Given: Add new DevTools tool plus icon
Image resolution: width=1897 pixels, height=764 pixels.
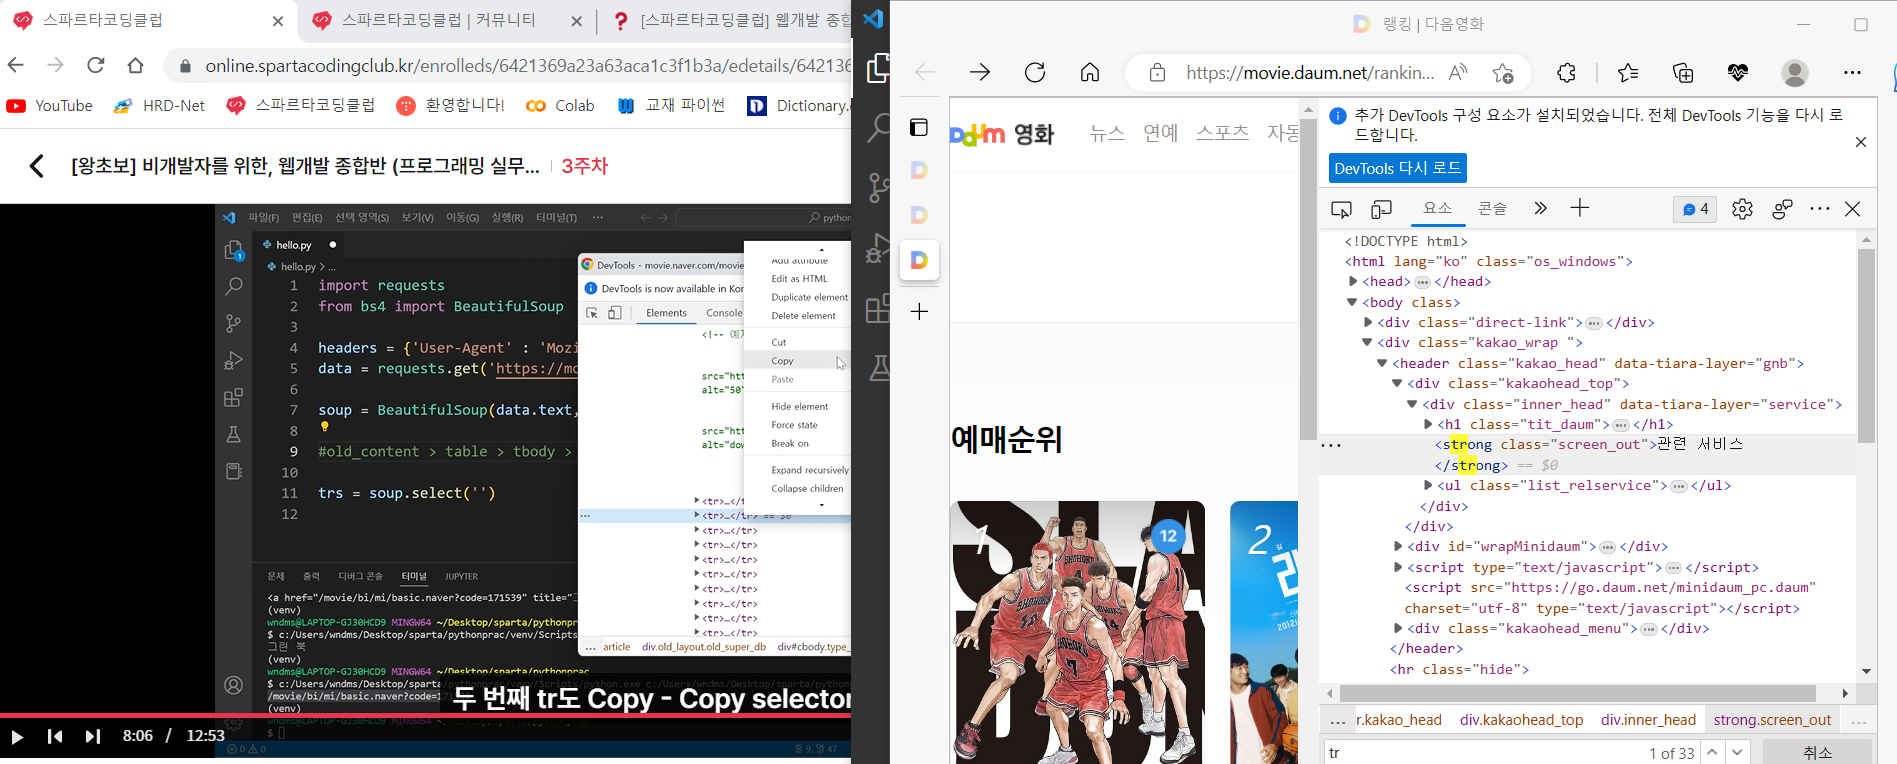Looking at the screenshot, I should tap(1580, 208).
